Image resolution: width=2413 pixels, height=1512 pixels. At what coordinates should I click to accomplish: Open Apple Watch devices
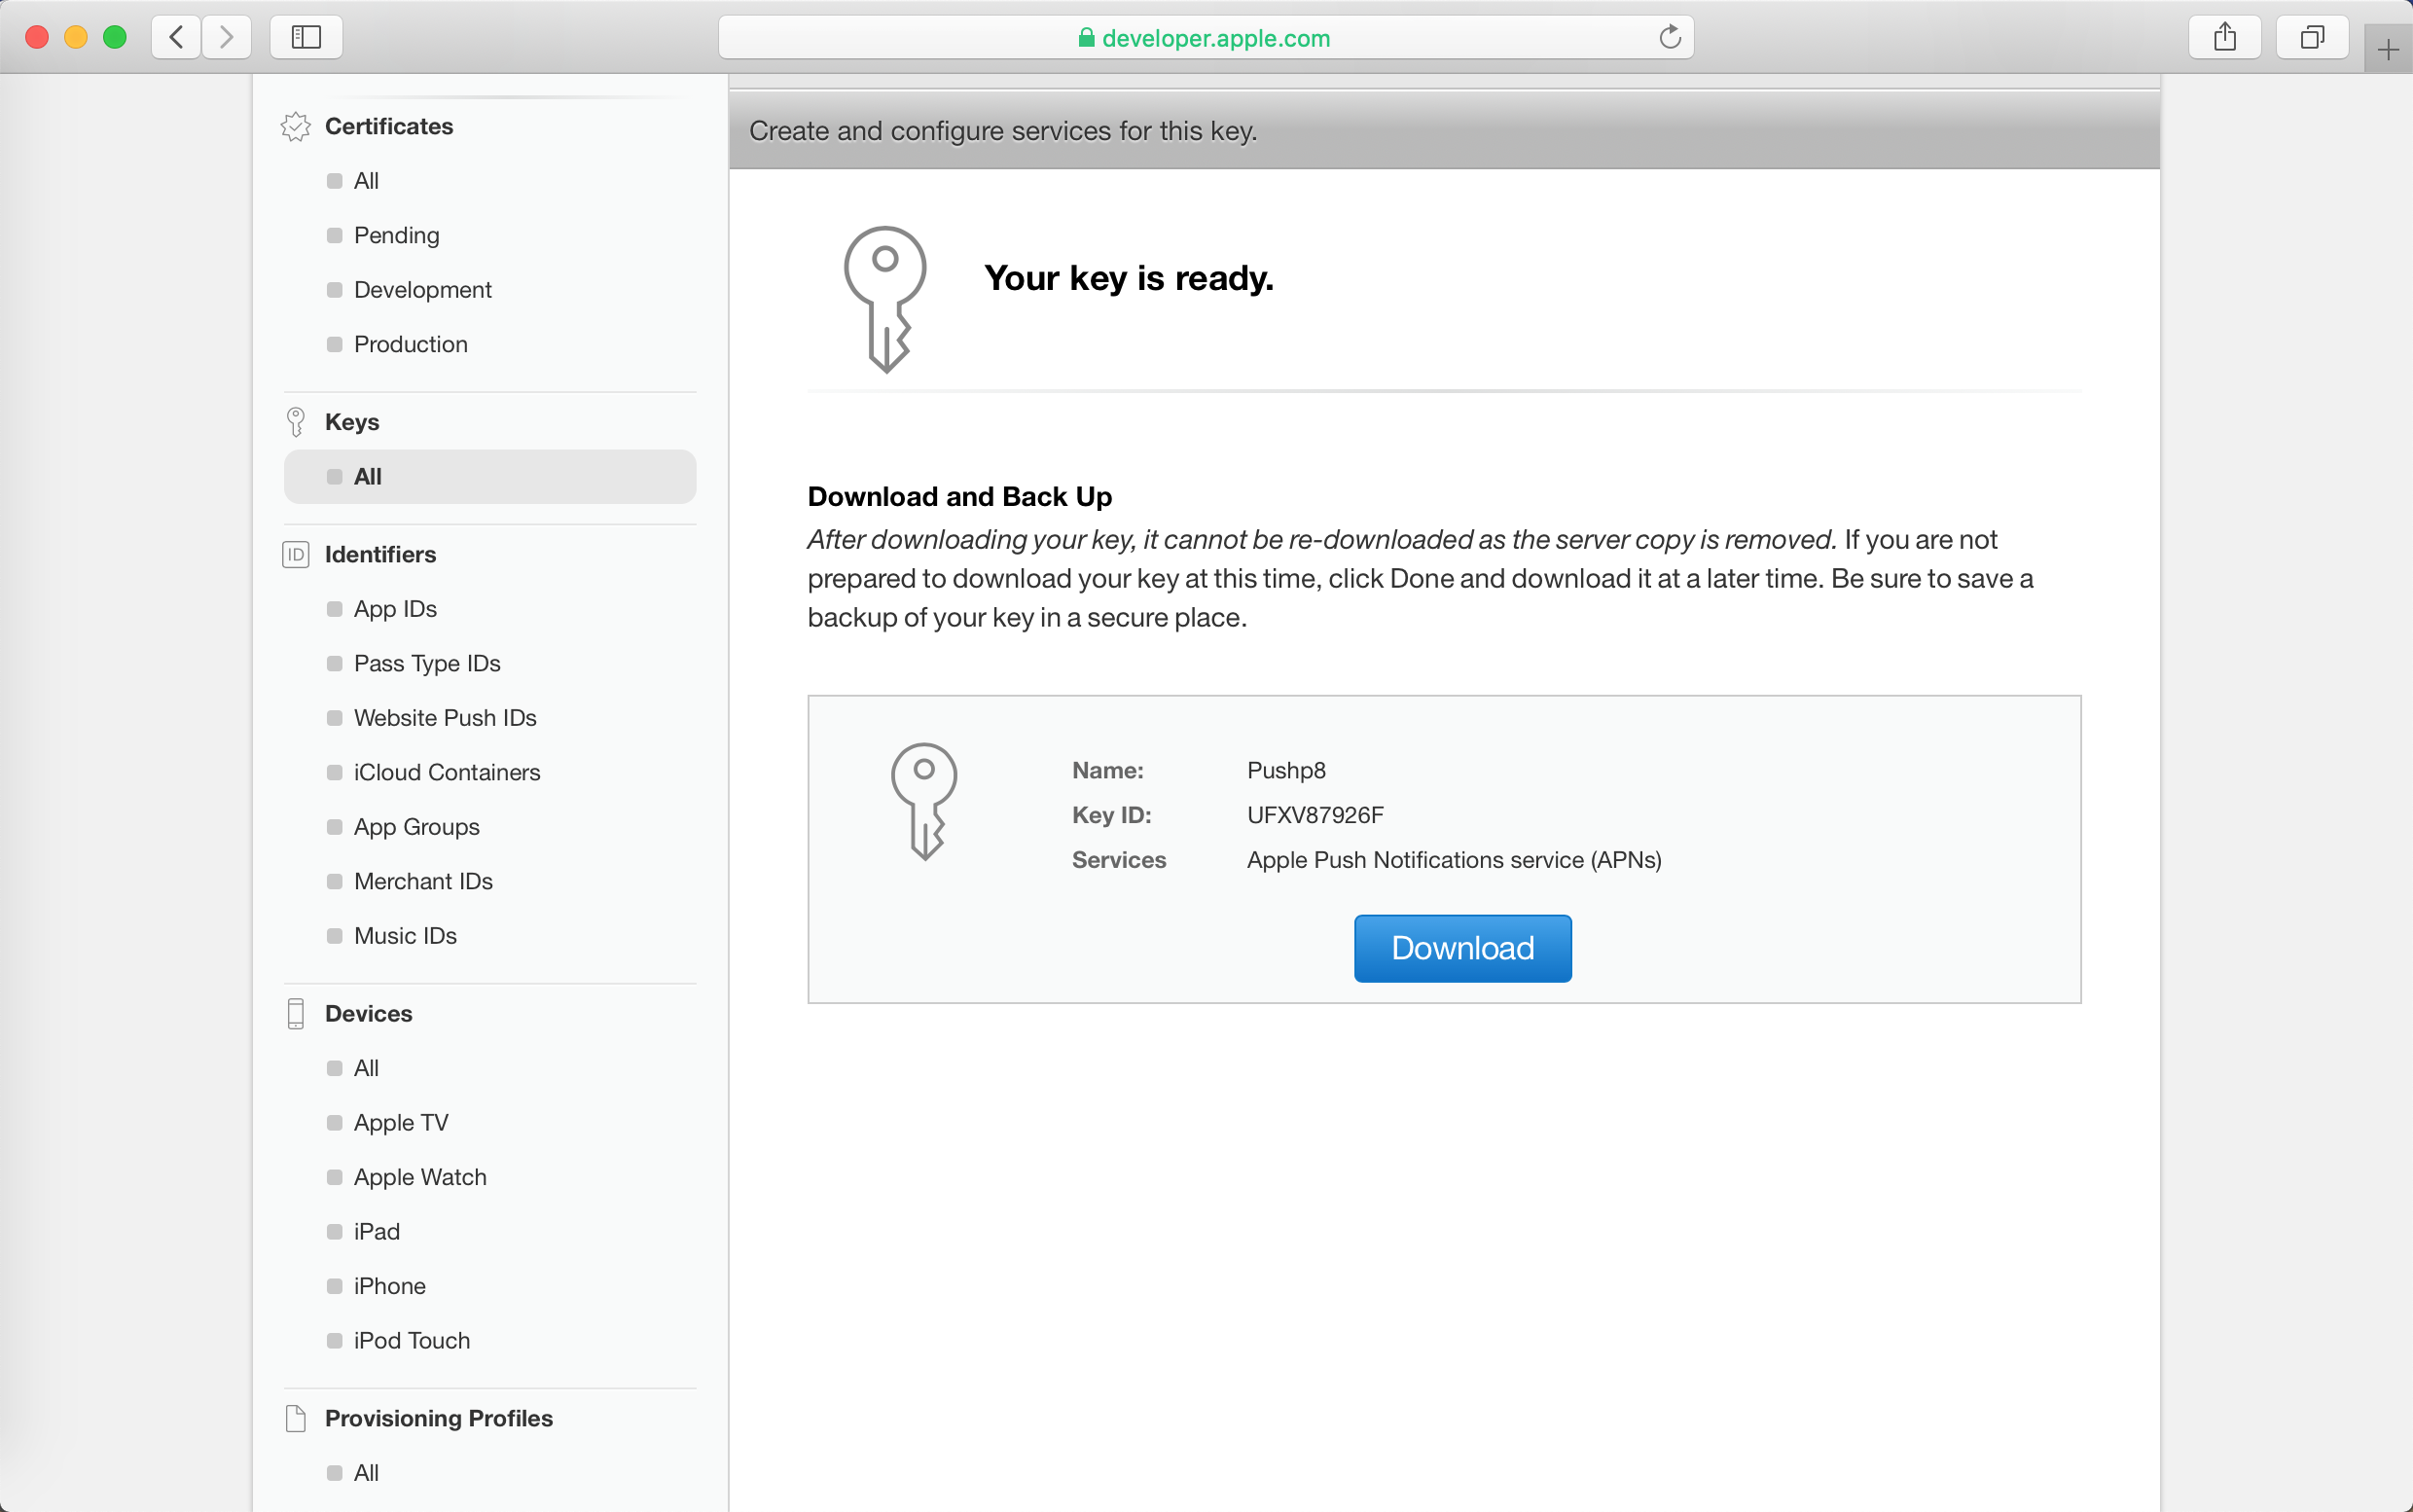coord(420,1178)
